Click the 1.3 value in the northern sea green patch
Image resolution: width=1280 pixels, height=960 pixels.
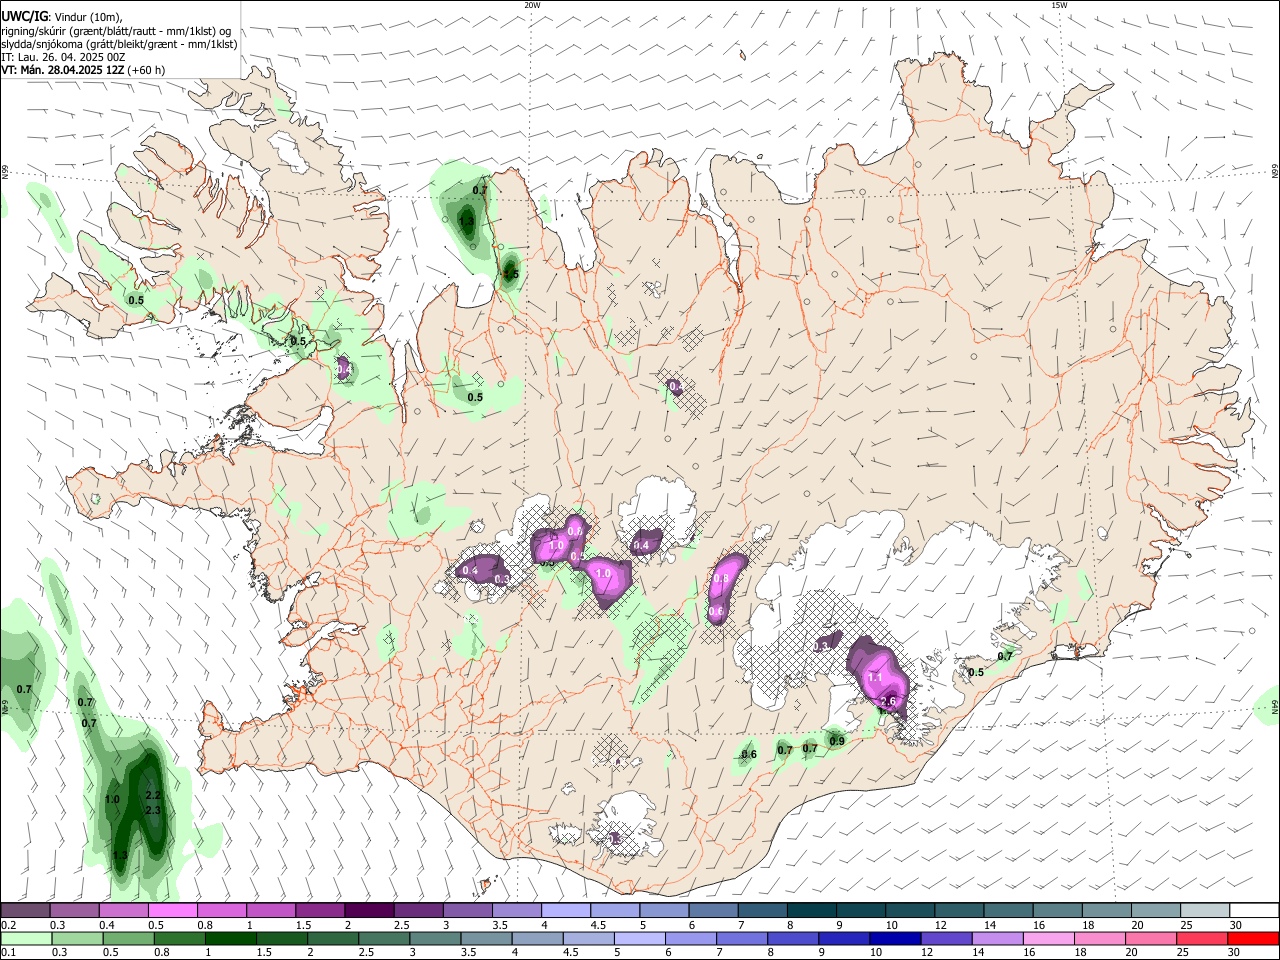[466, 221]
